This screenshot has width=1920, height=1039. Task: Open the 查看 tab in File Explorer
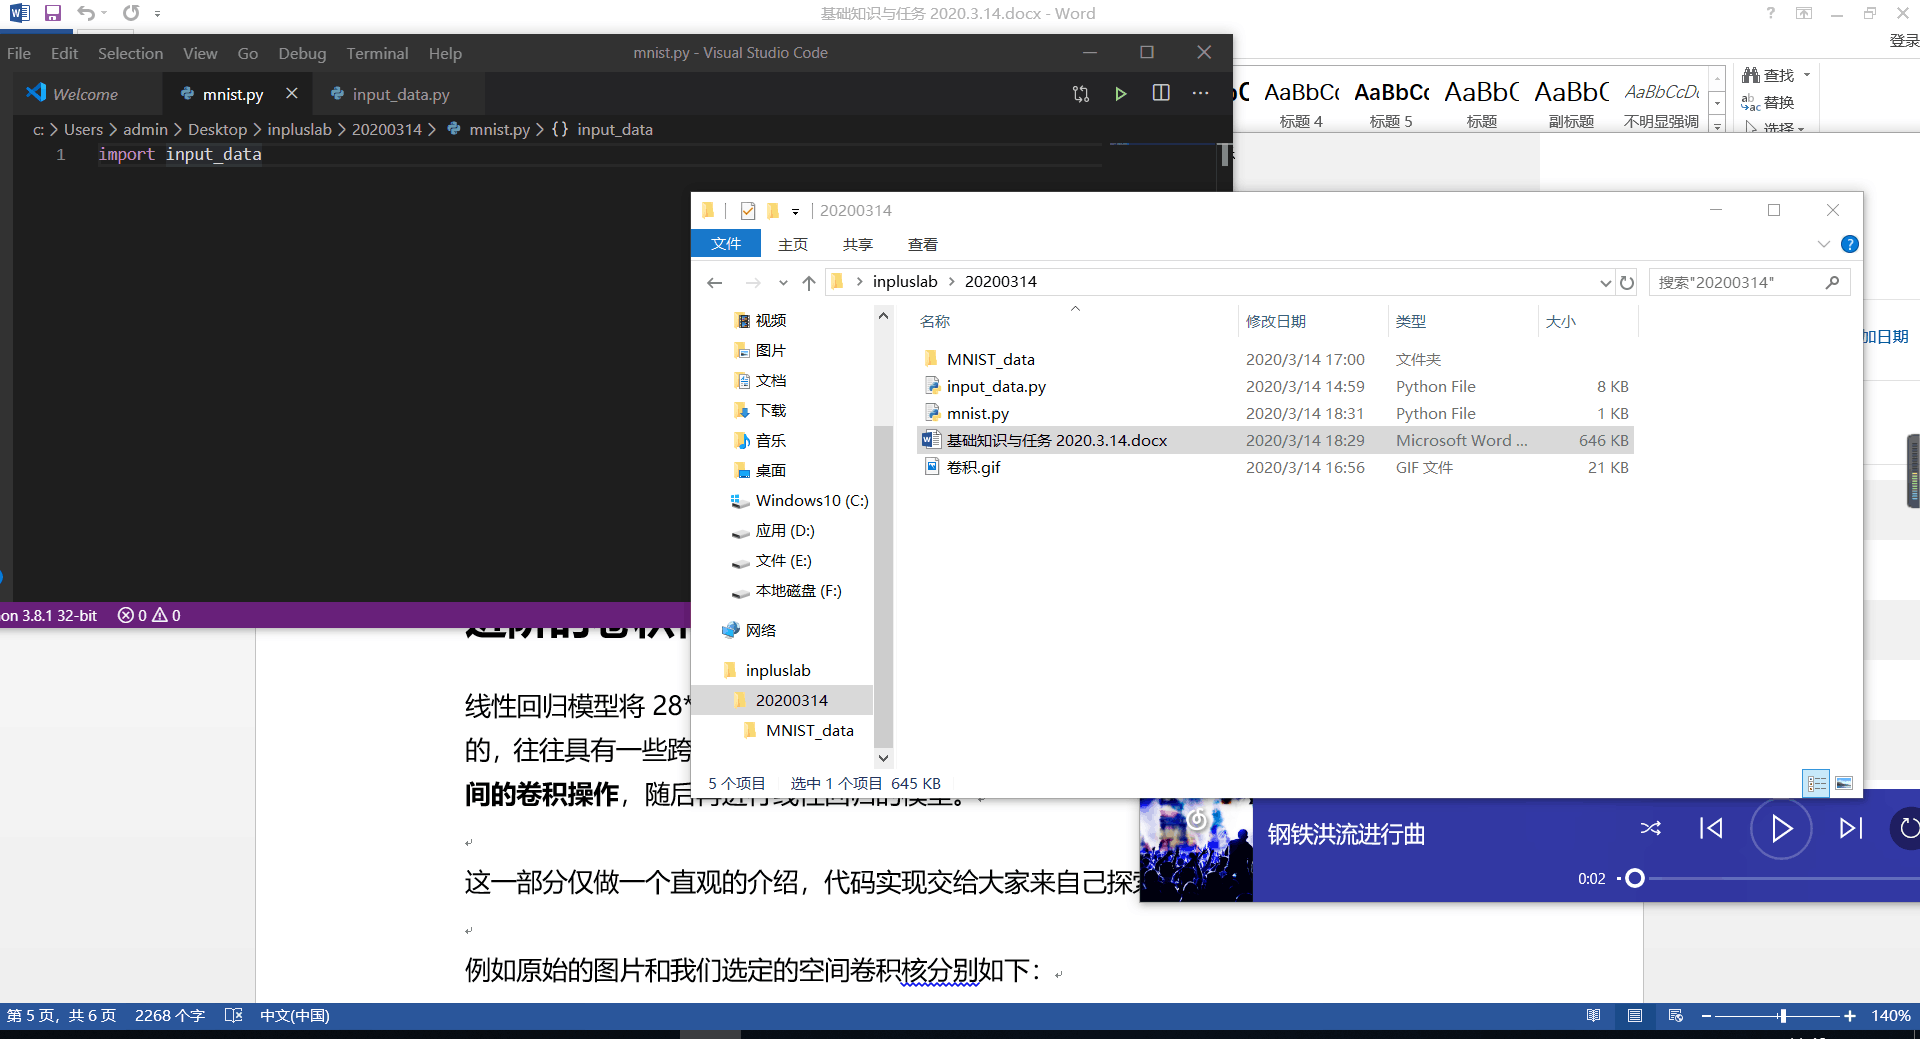coord(922,244)
